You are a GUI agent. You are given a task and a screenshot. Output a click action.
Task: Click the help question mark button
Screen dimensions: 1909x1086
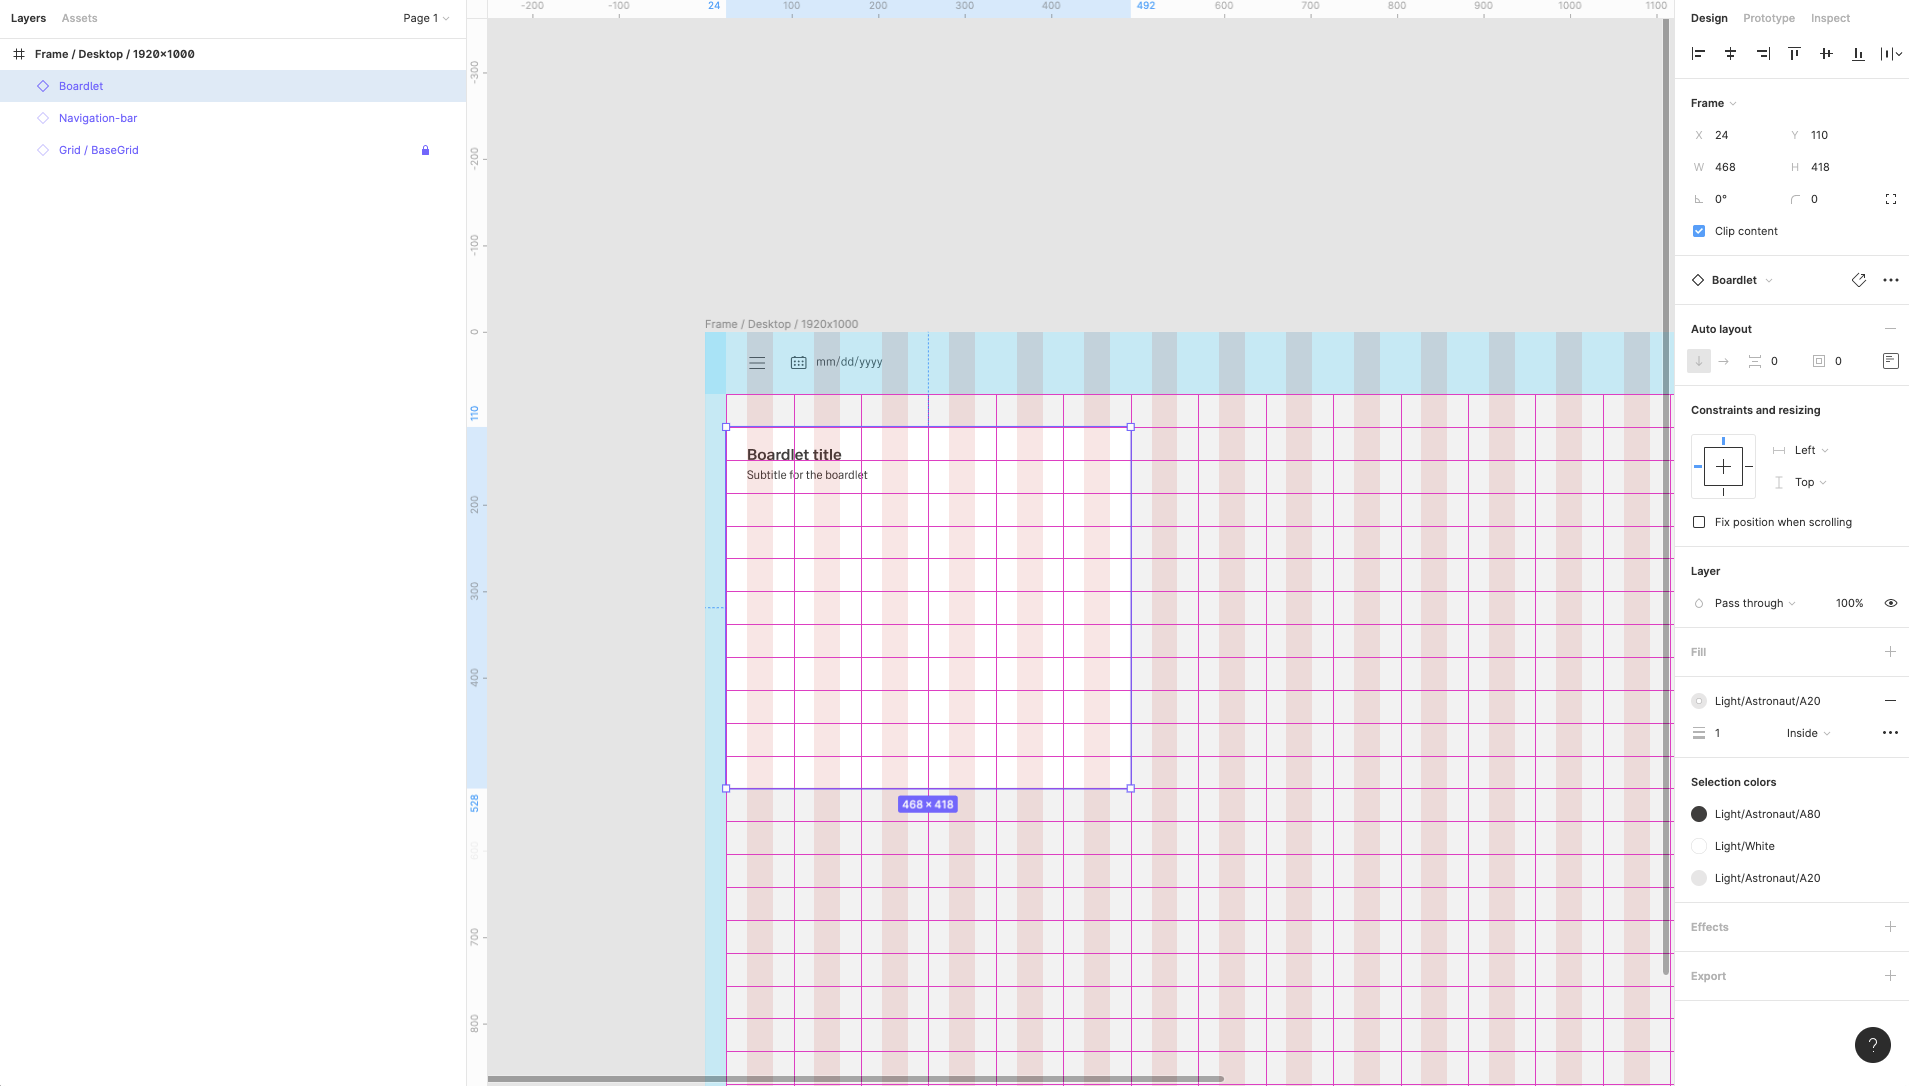click(x=1872, y=1045)
